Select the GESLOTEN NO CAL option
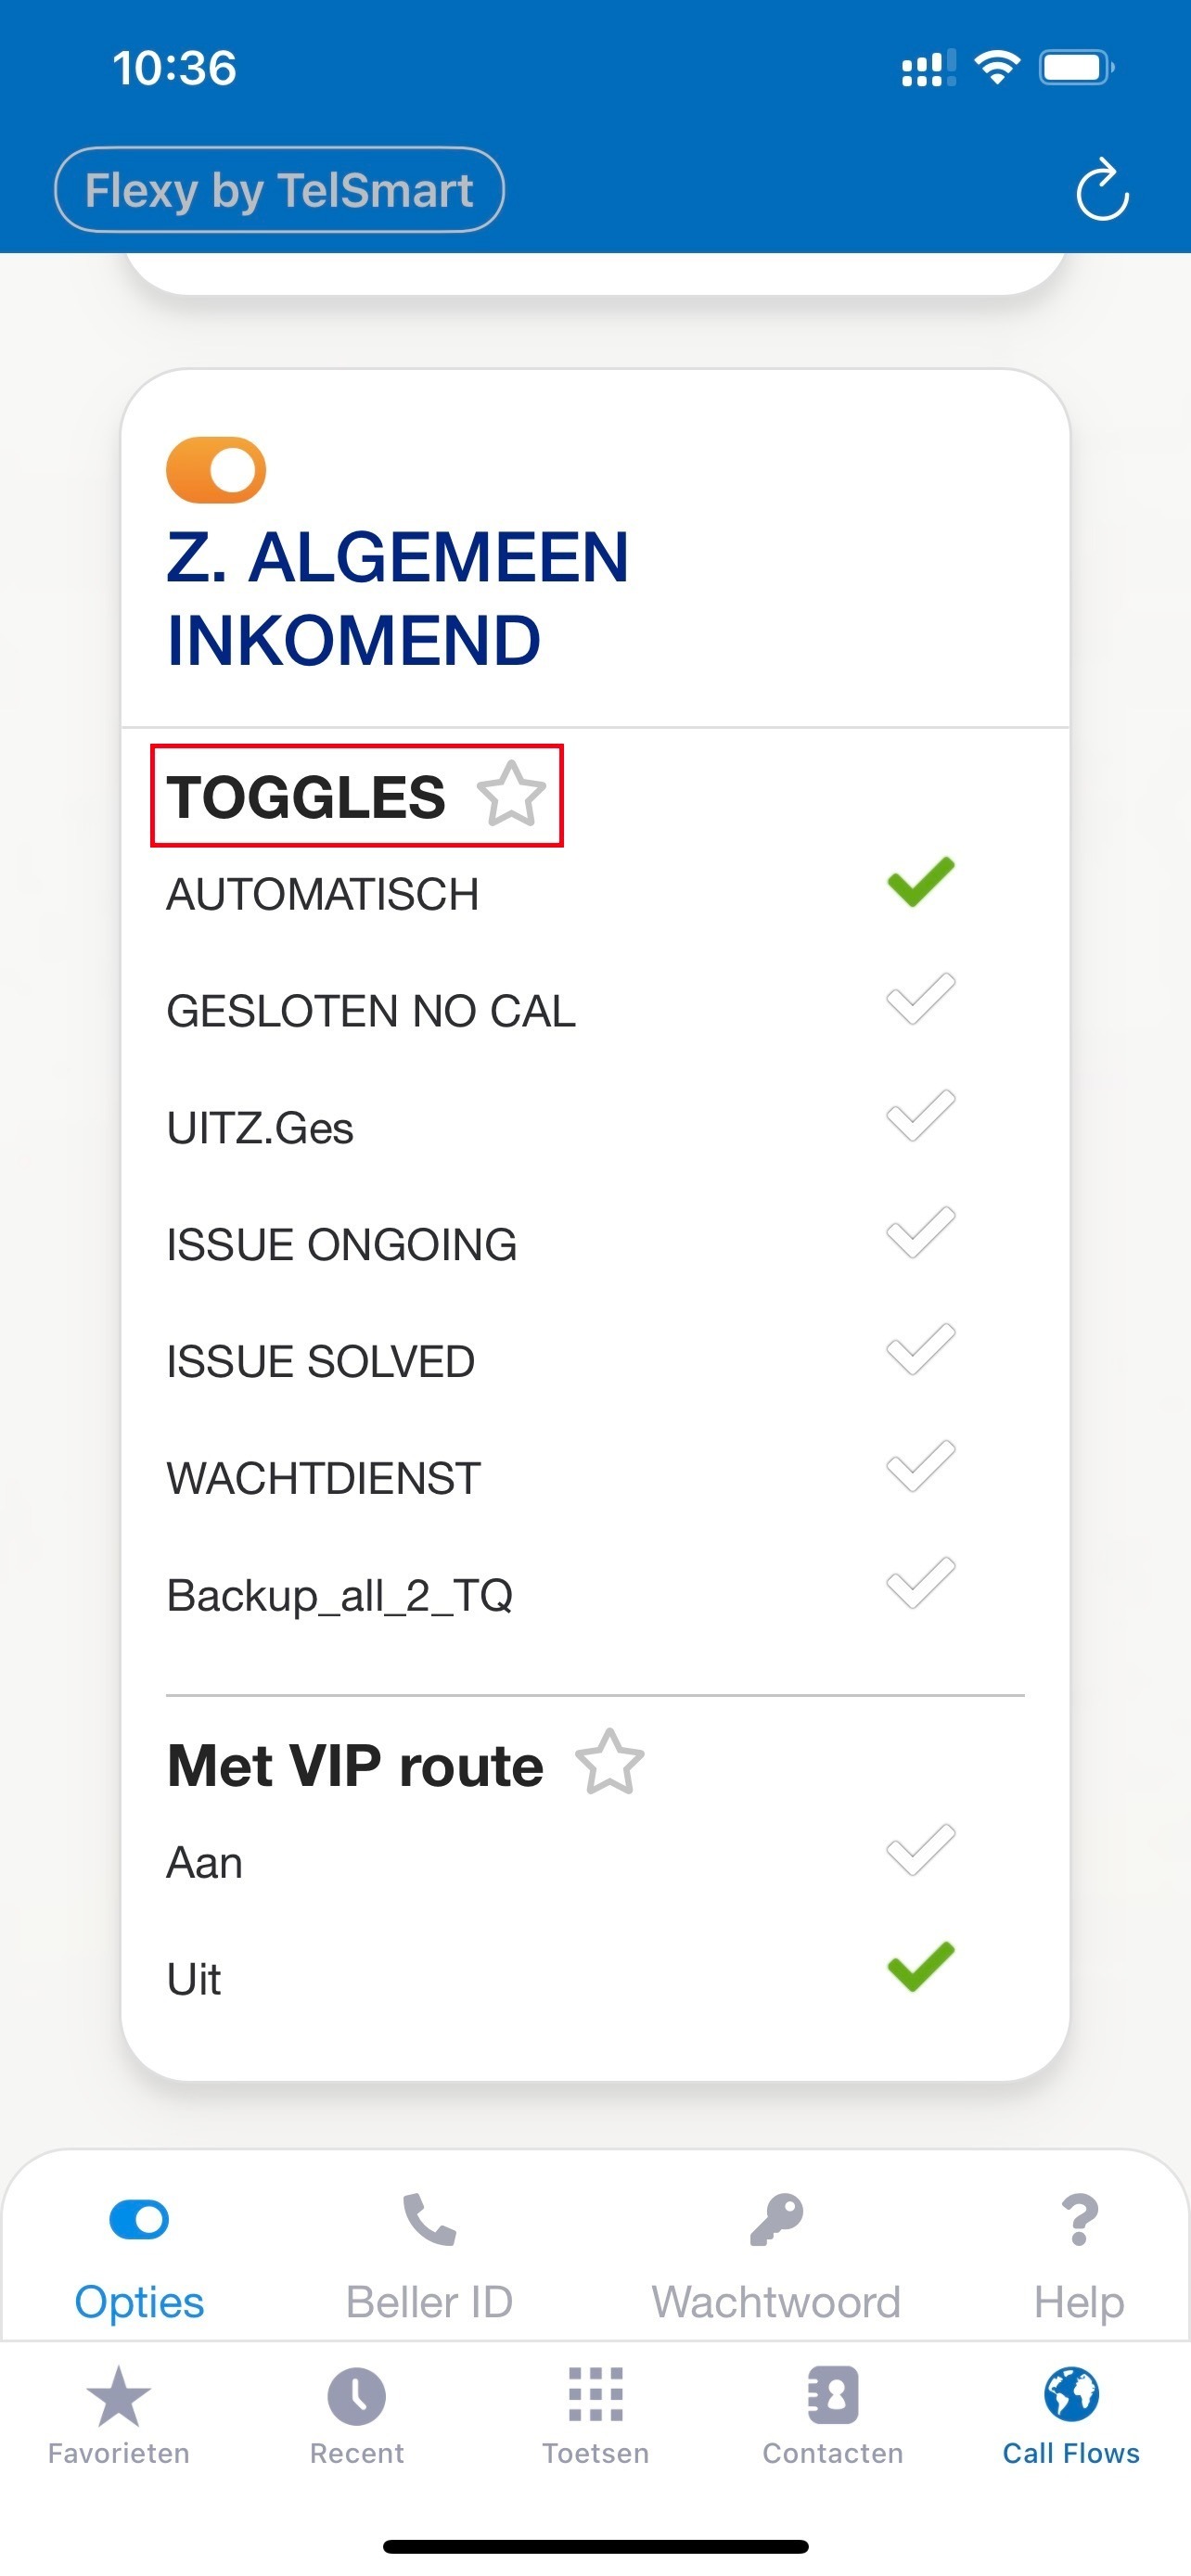Image resolution: width=1191 pixels, height=2576 pixels. (920, 1000)
